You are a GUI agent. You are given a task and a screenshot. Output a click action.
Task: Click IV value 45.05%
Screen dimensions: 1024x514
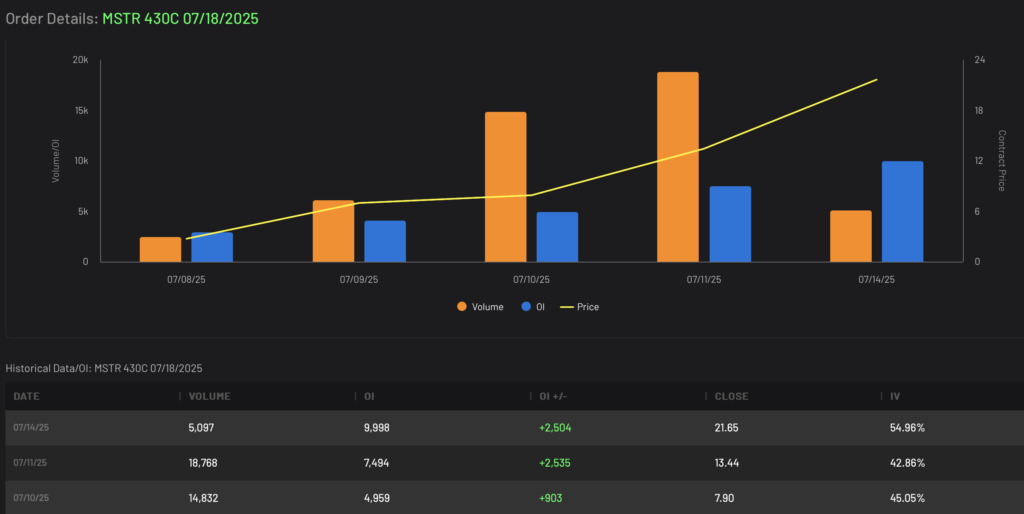(907, 498)
